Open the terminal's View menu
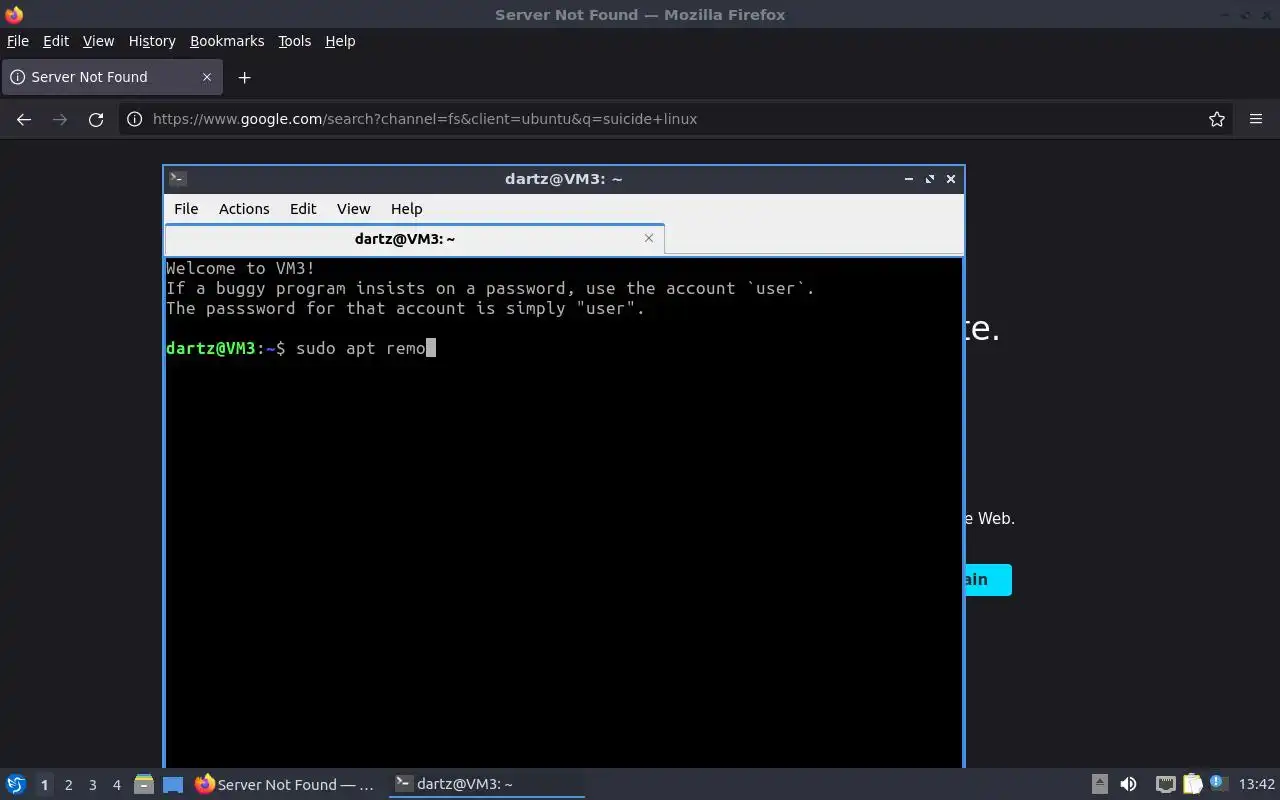This screenshot has width=1280, height=800. point(353,209)
